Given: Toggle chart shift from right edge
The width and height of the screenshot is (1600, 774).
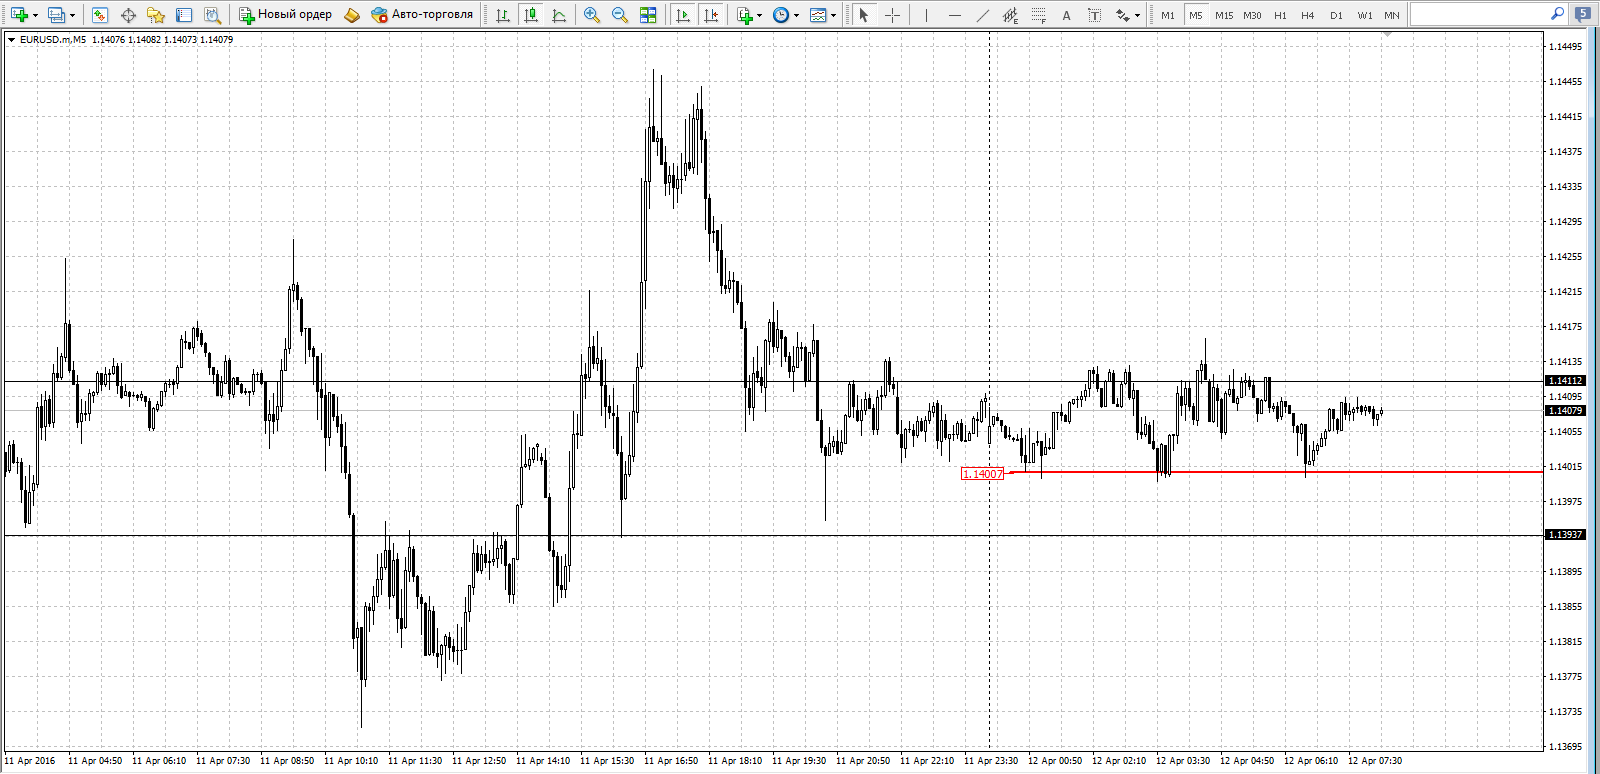Looking at the screenshot, I should tap(711, 15).
